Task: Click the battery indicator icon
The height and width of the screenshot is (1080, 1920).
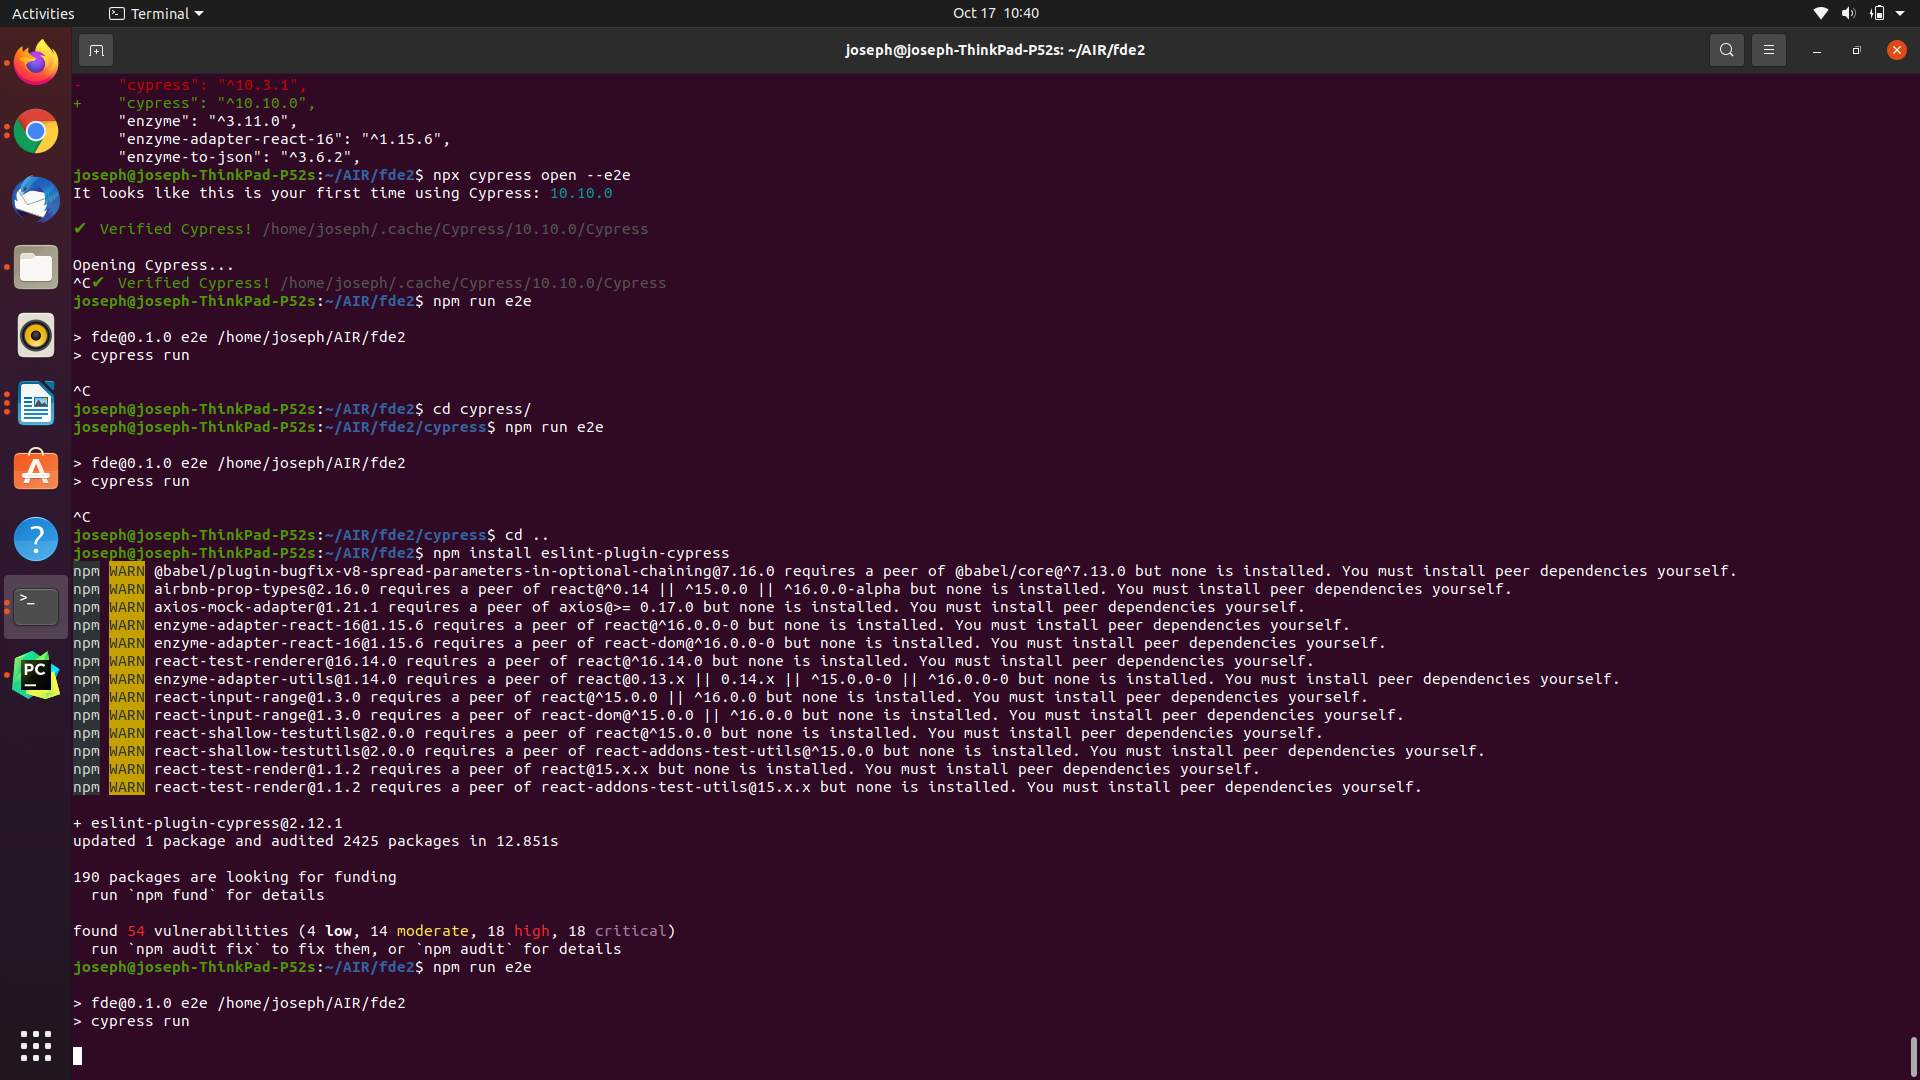Action: point(1876,13)
